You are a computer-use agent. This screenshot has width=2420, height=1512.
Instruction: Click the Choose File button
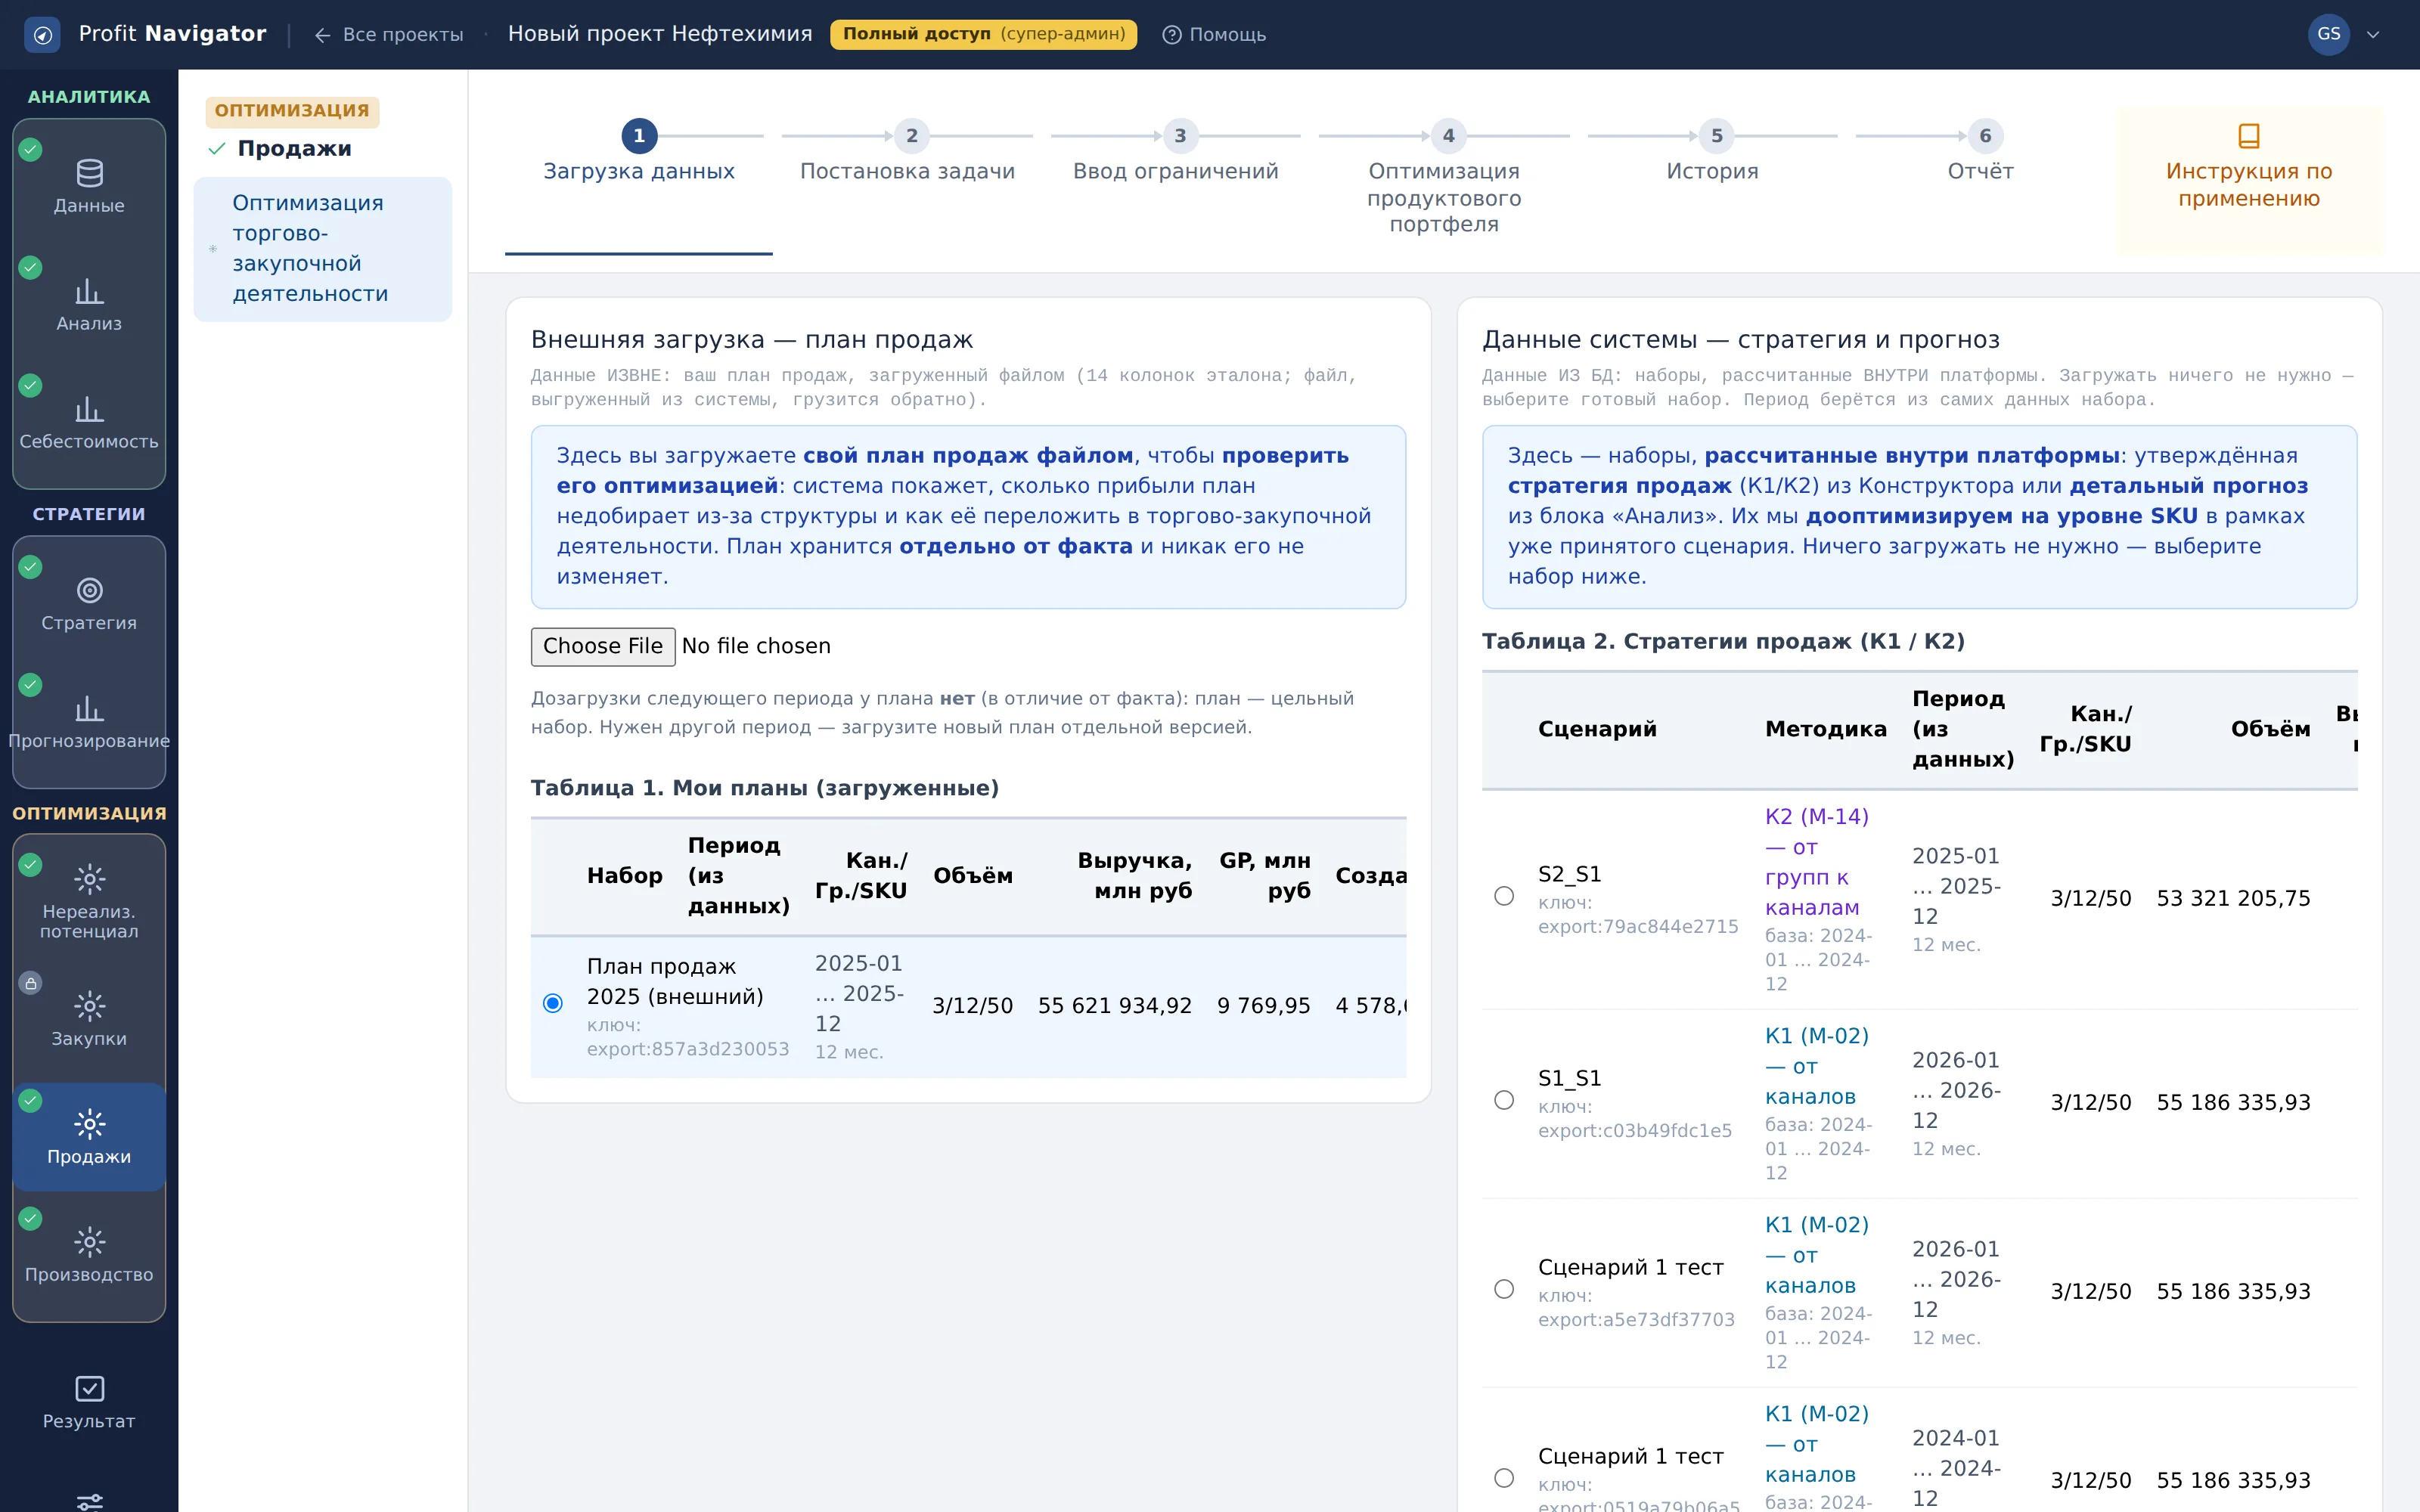[603, 646]
